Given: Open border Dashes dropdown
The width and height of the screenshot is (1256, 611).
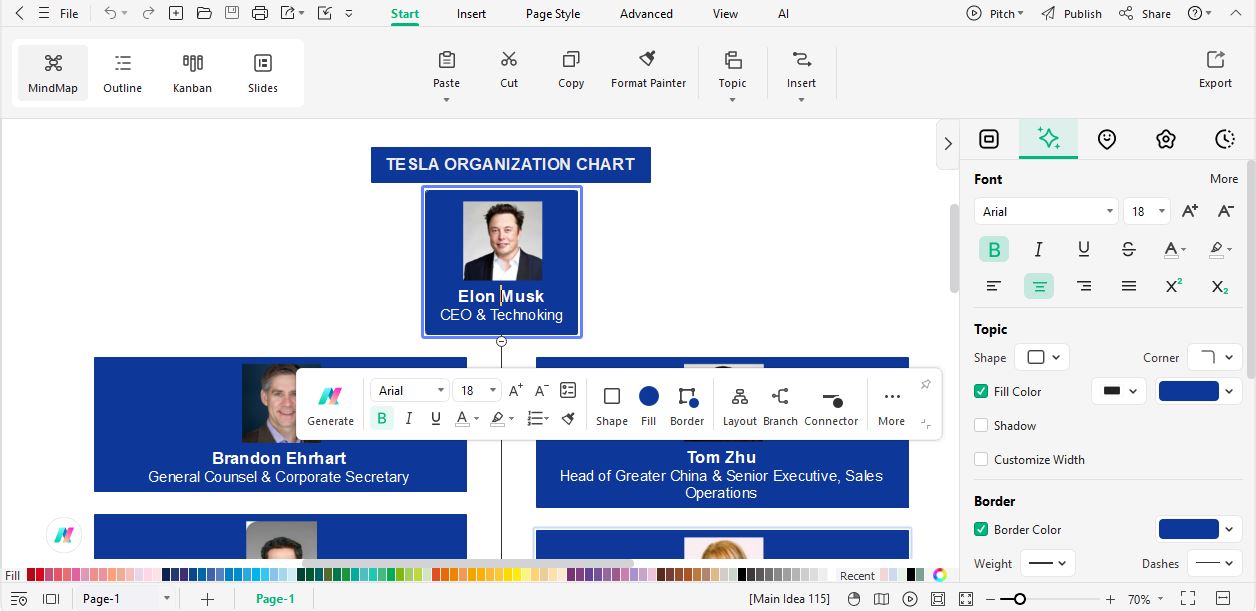Looking at the screenshot, I should click(1215, 563).
